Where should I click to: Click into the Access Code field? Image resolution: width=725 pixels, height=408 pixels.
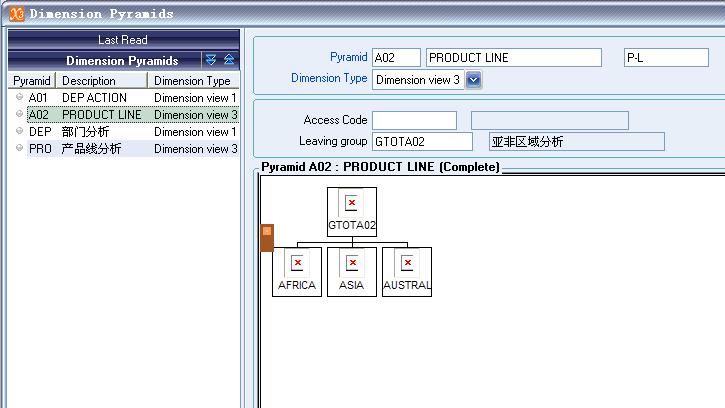(414, 121)
